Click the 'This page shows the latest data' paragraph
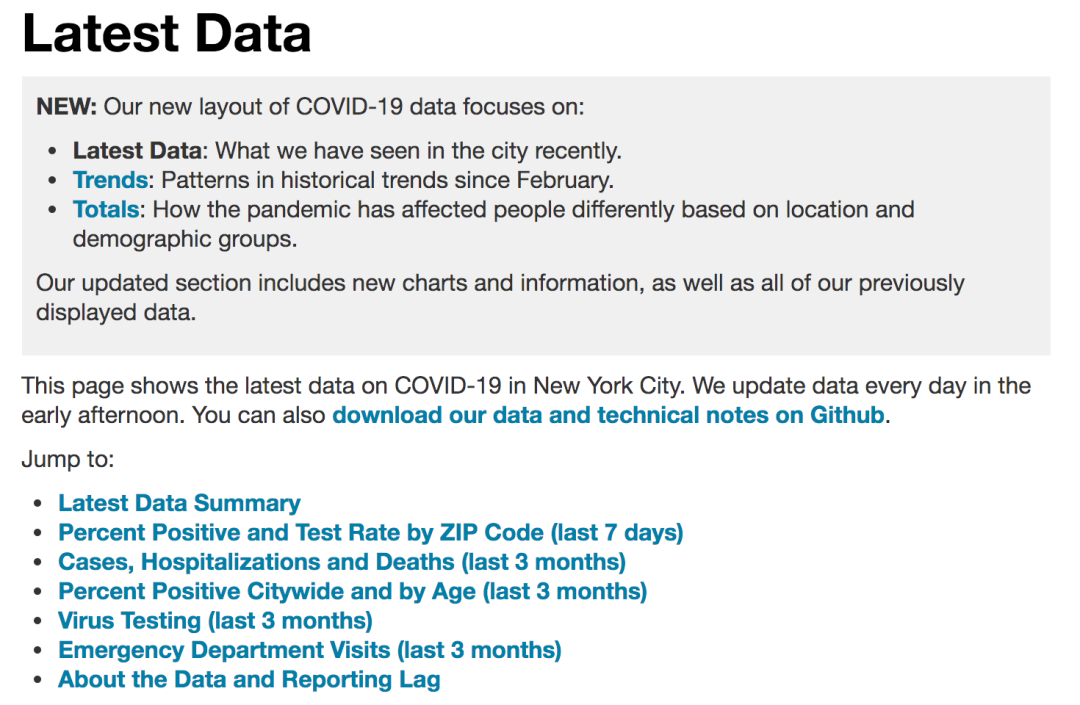Image resolution: width=1080 pixels, height=705 pixels. (x=526, y=401)
